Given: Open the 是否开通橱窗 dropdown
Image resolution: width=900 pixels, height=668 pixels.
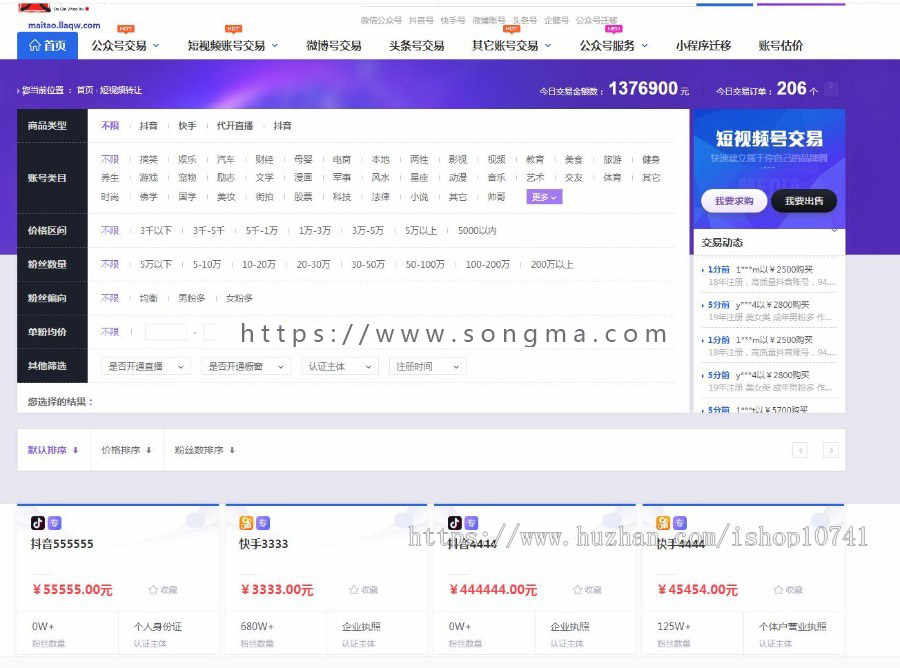Looking at the screenshot, I should tap(246, 366).
